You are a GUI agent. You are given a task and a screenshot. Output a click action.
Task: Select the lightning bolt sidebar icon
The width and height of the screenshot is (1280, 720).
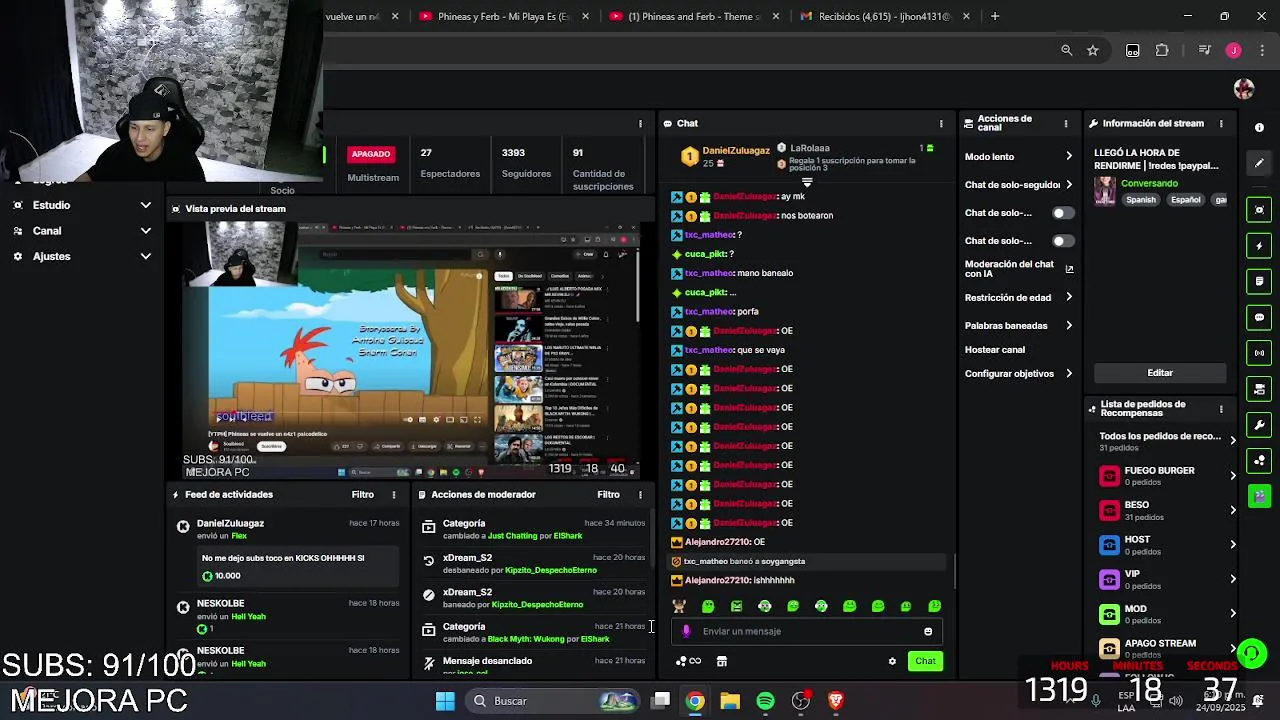(x=1259, y=246)
